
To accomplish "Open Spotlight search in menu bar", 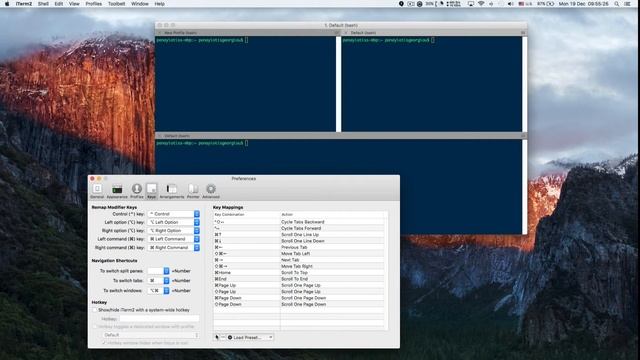I will (617, 4).
